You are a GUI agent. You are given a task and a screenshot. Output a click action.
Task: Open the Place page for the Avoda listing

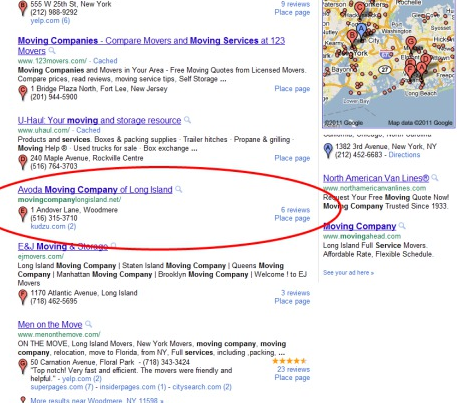292,218
